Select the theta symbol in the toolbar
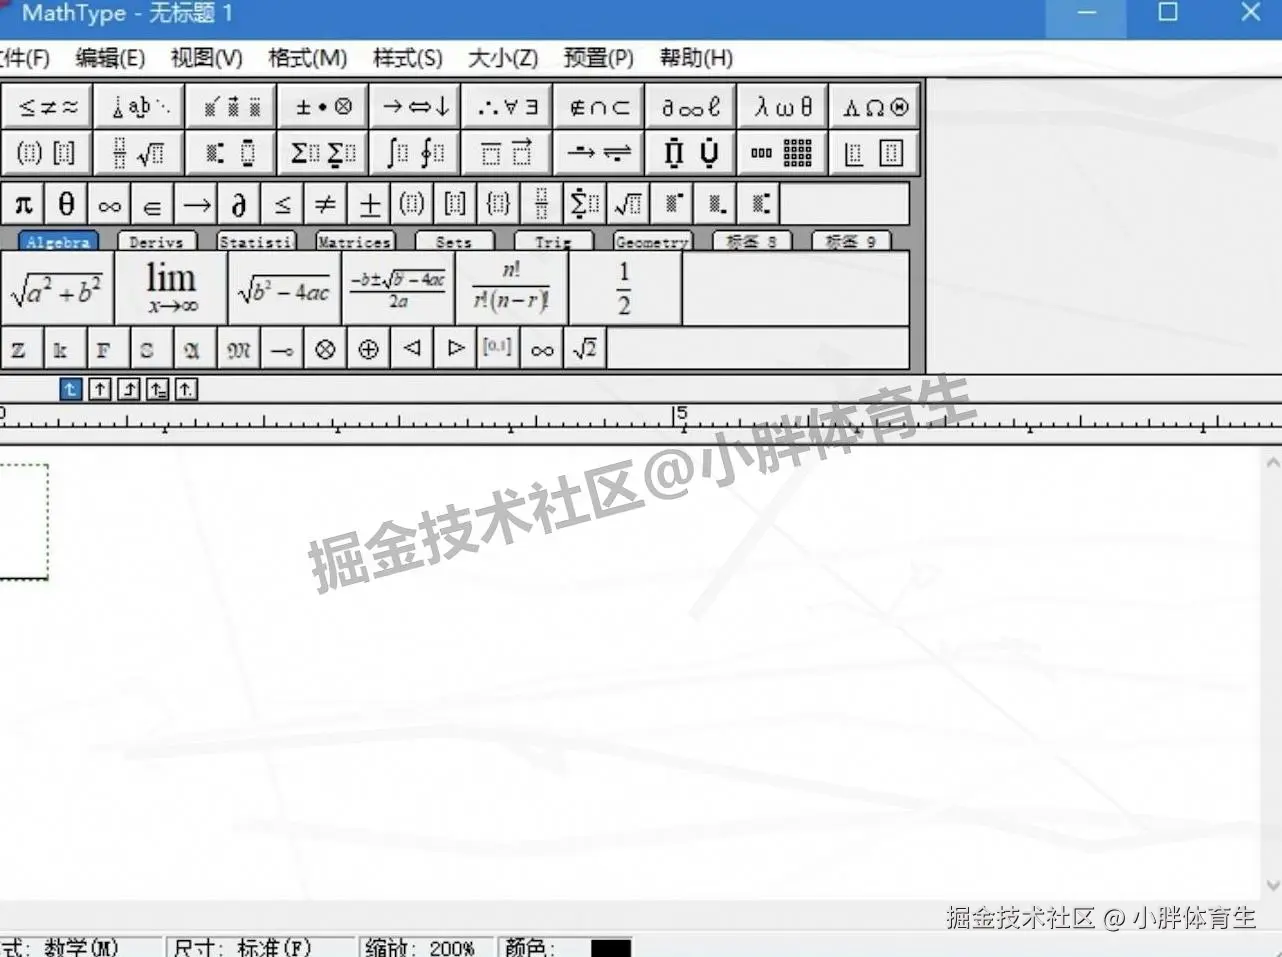This screenshot has width=1282, height=957. pyautogui.click(x=65, y=204)
